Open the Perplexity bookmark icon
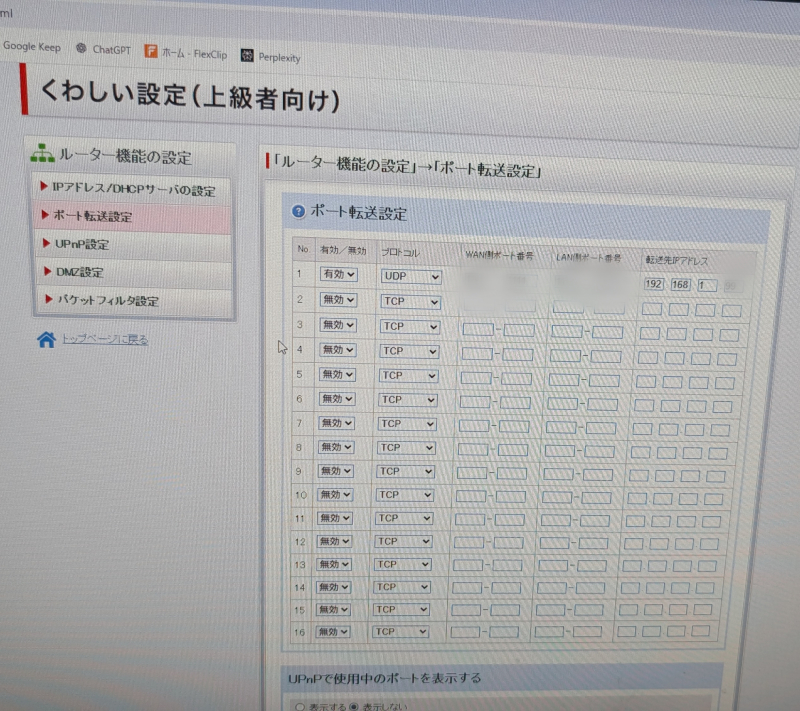 tap(246, 56)
